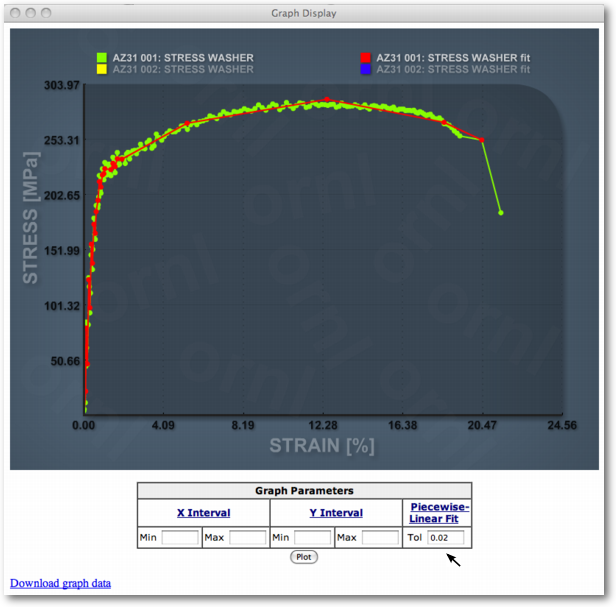Viewport: 616px width, 607px height.
Task: Focus the Y Interval Min input field
Action: tap(312, 538)
